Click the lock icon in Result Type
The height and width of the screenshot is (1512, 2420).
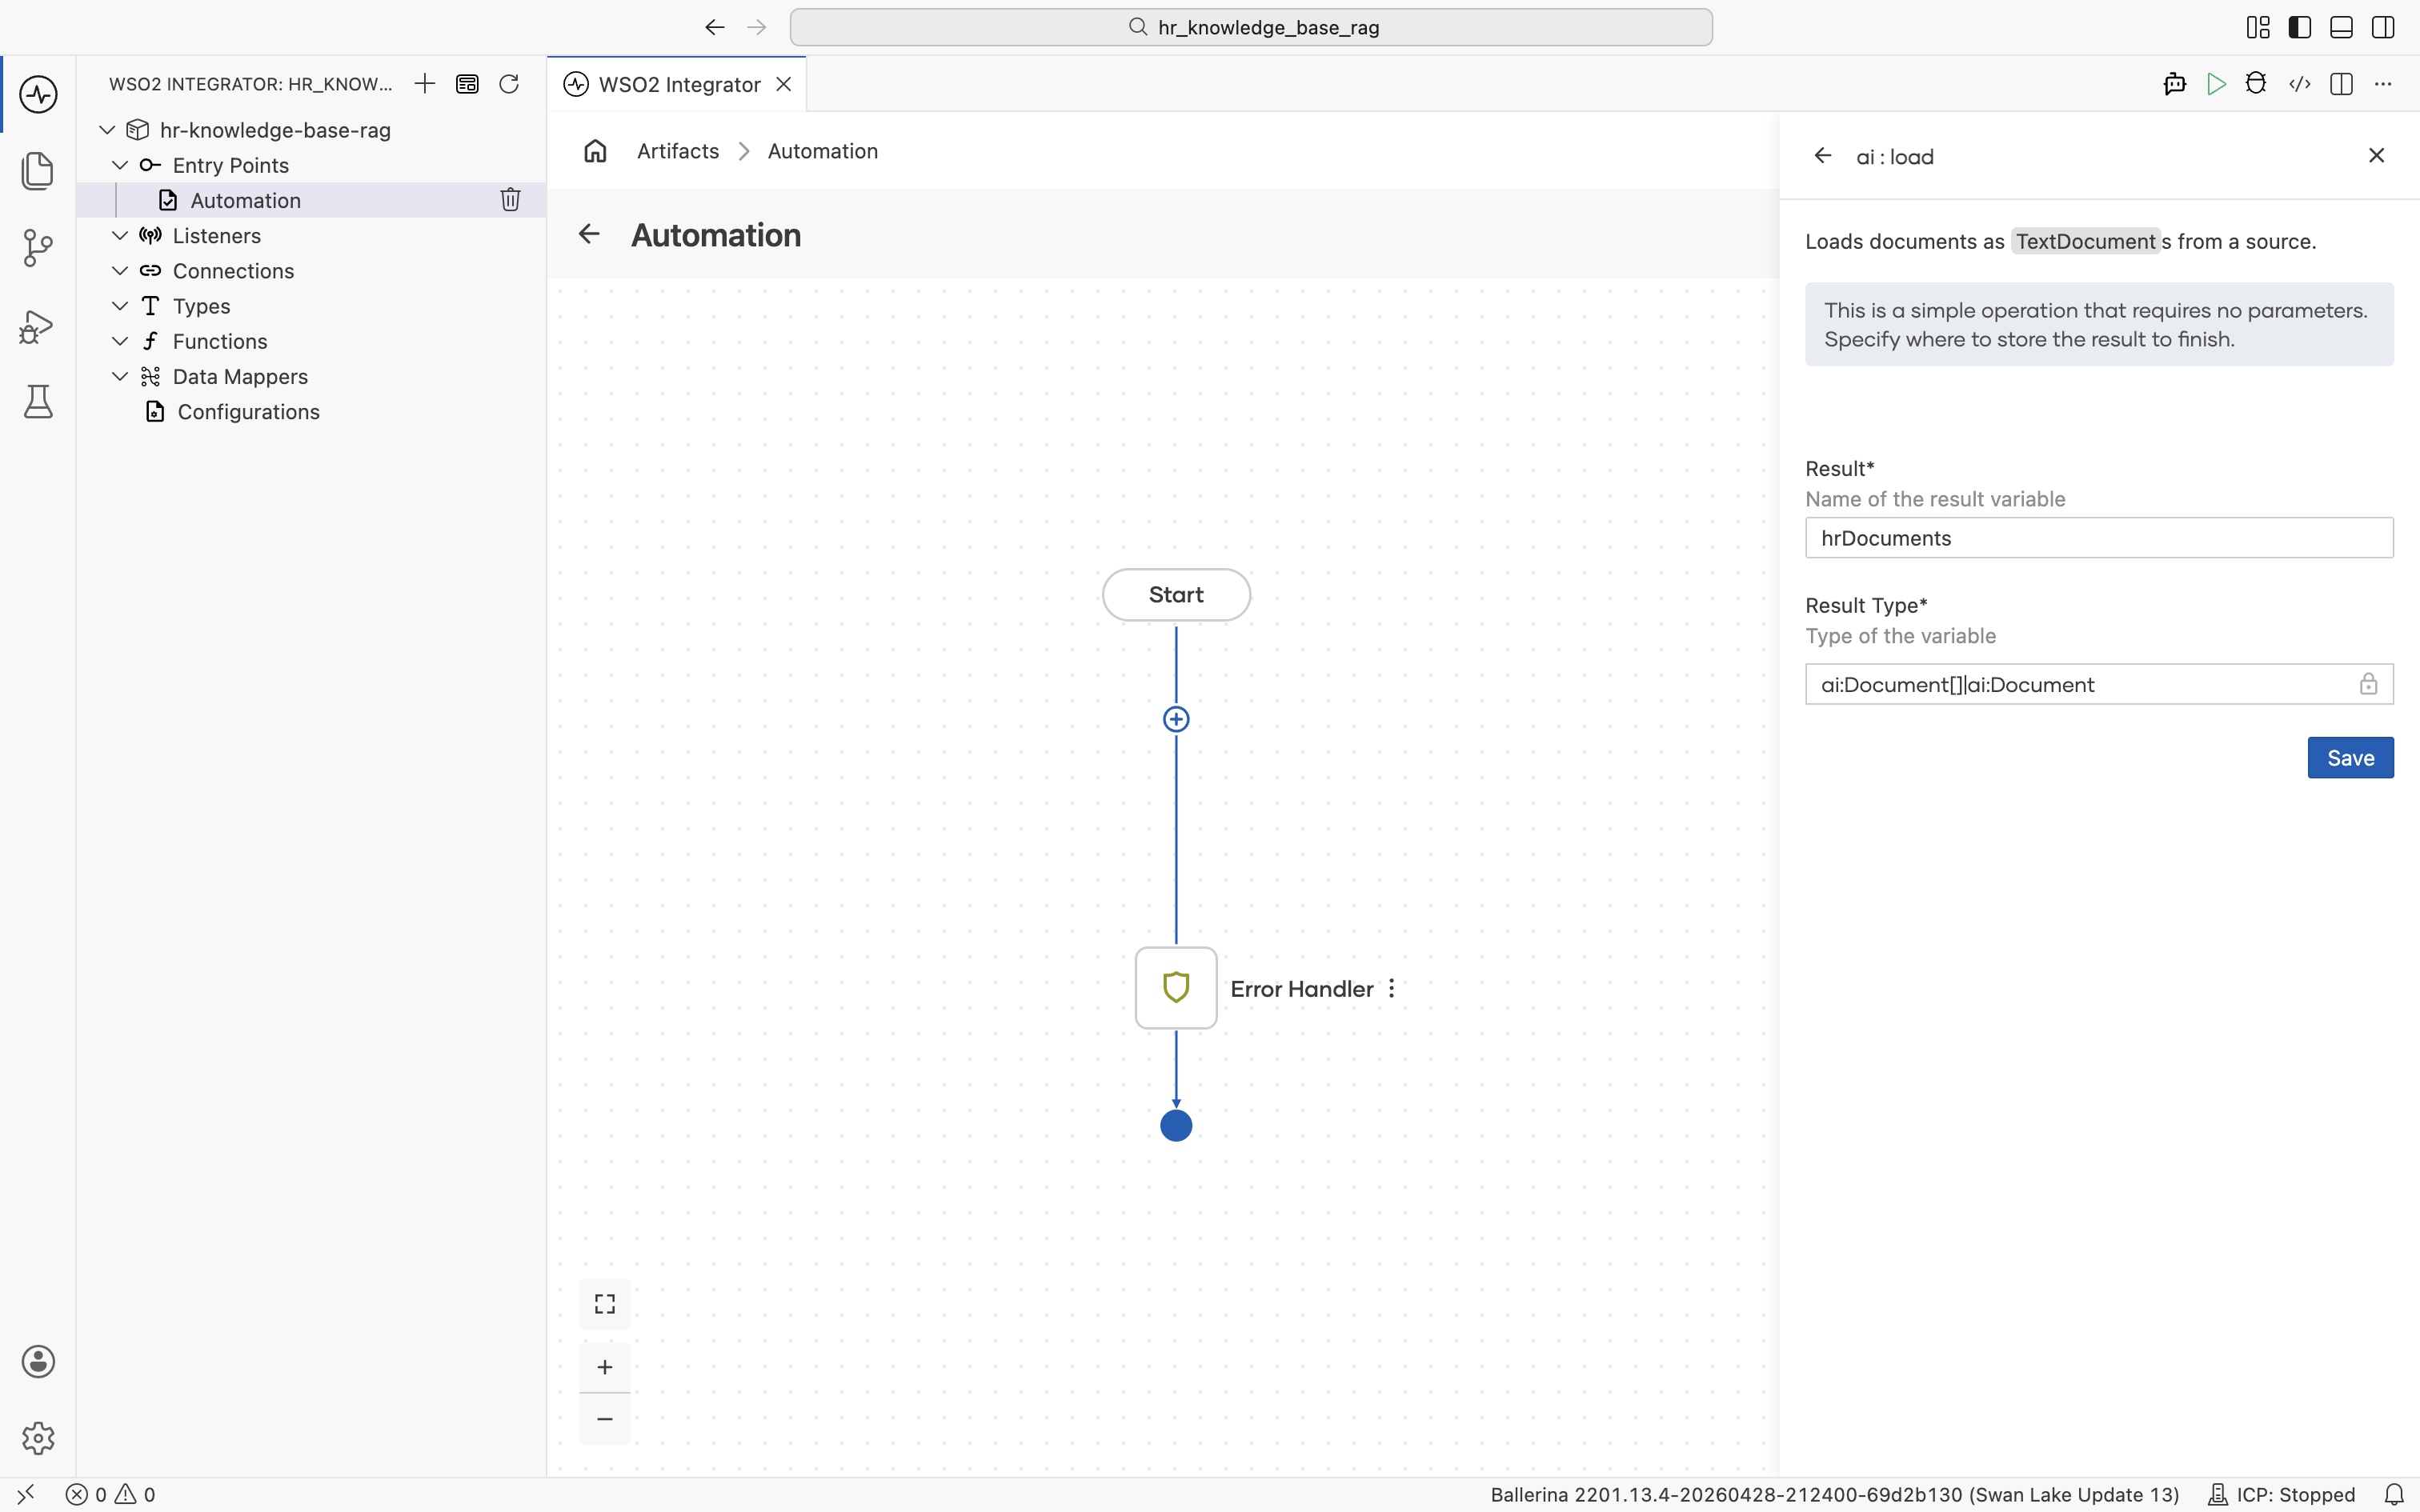pos(2368,684)
